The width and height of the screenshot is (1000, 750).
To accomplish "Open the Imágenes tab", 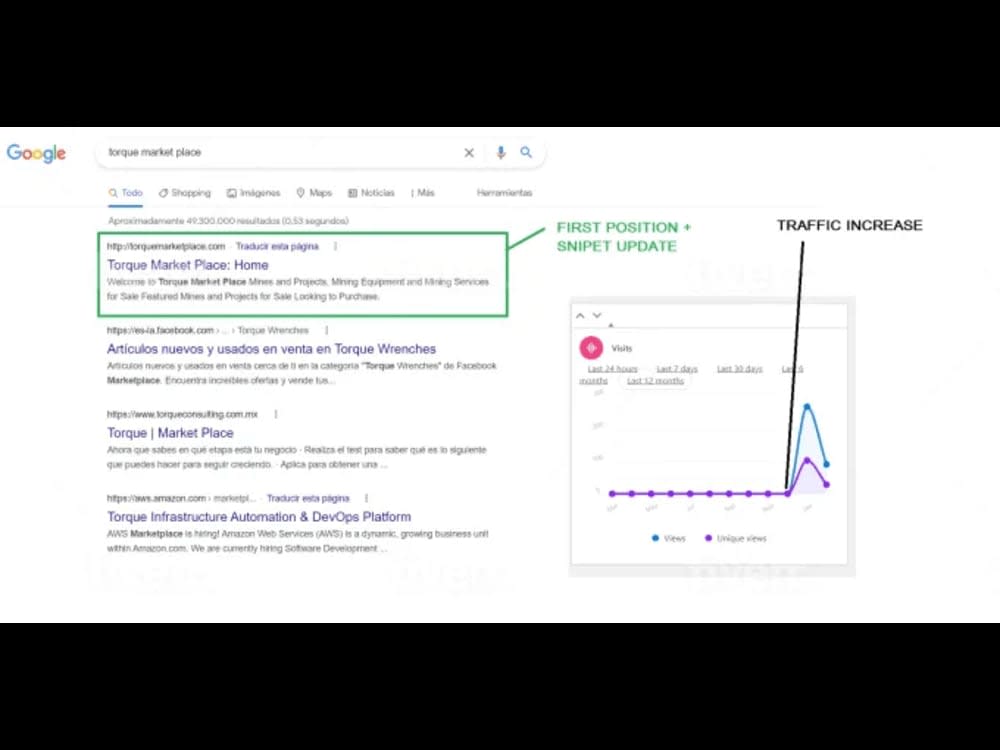I will coord(253,193).
